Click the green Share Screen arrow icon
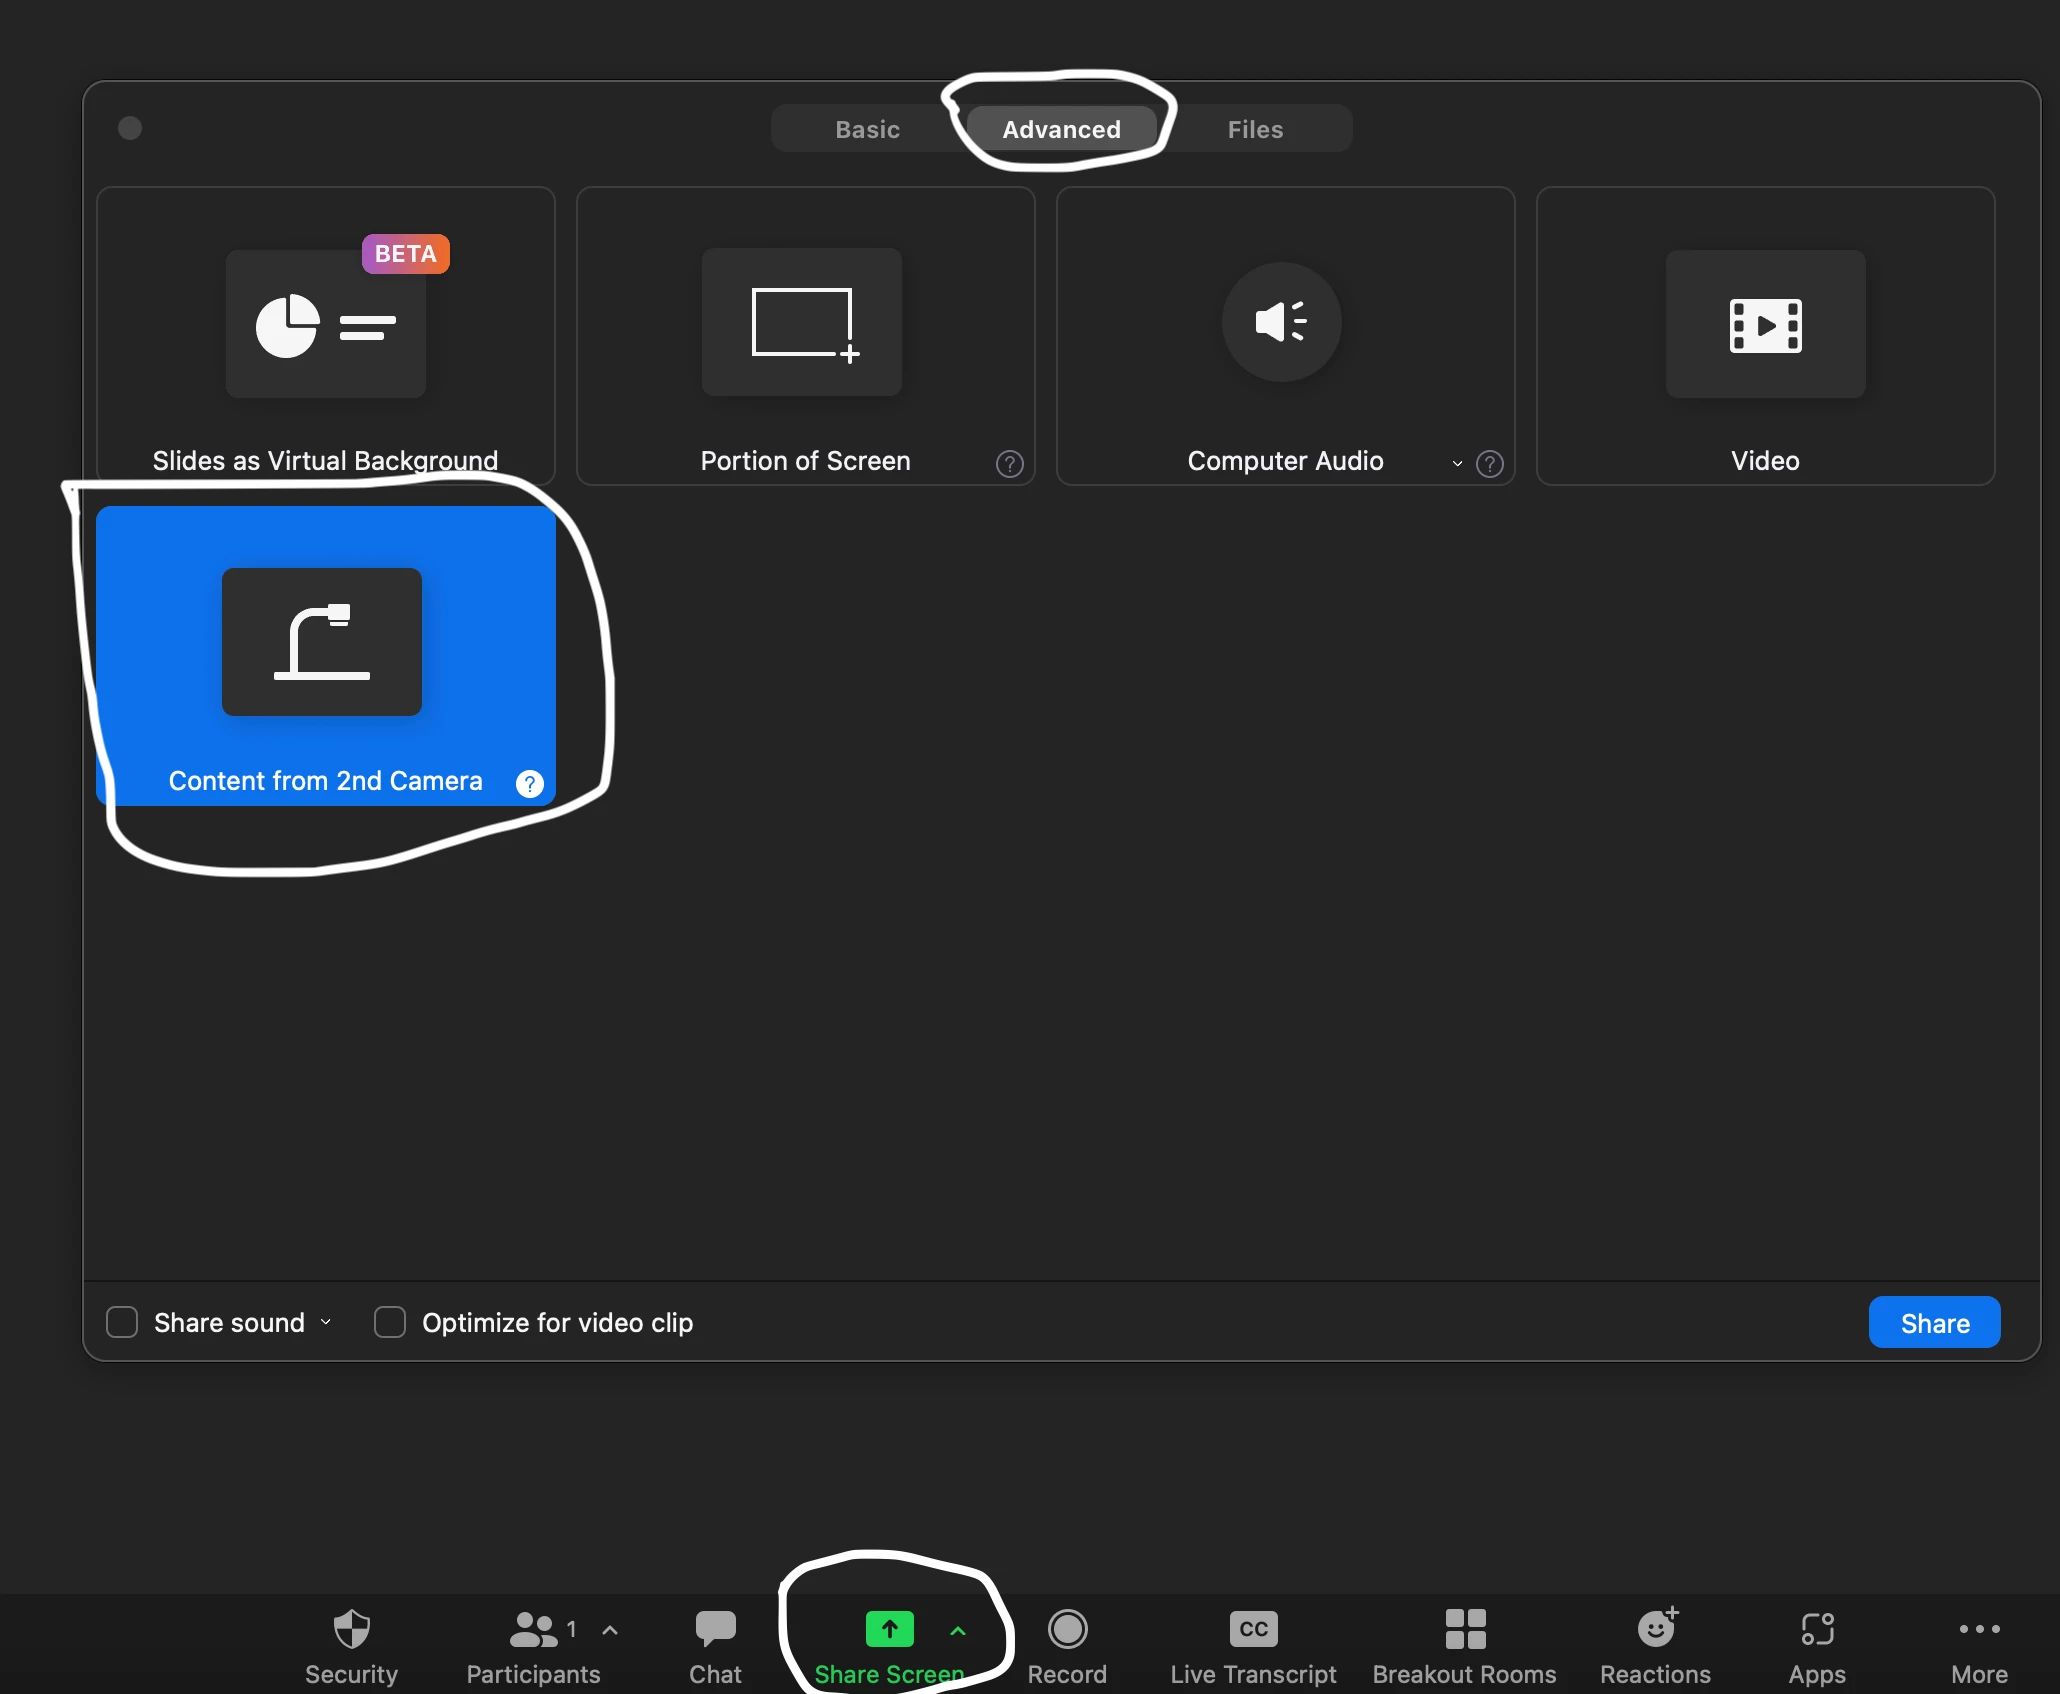 [x=889, y=1629]
